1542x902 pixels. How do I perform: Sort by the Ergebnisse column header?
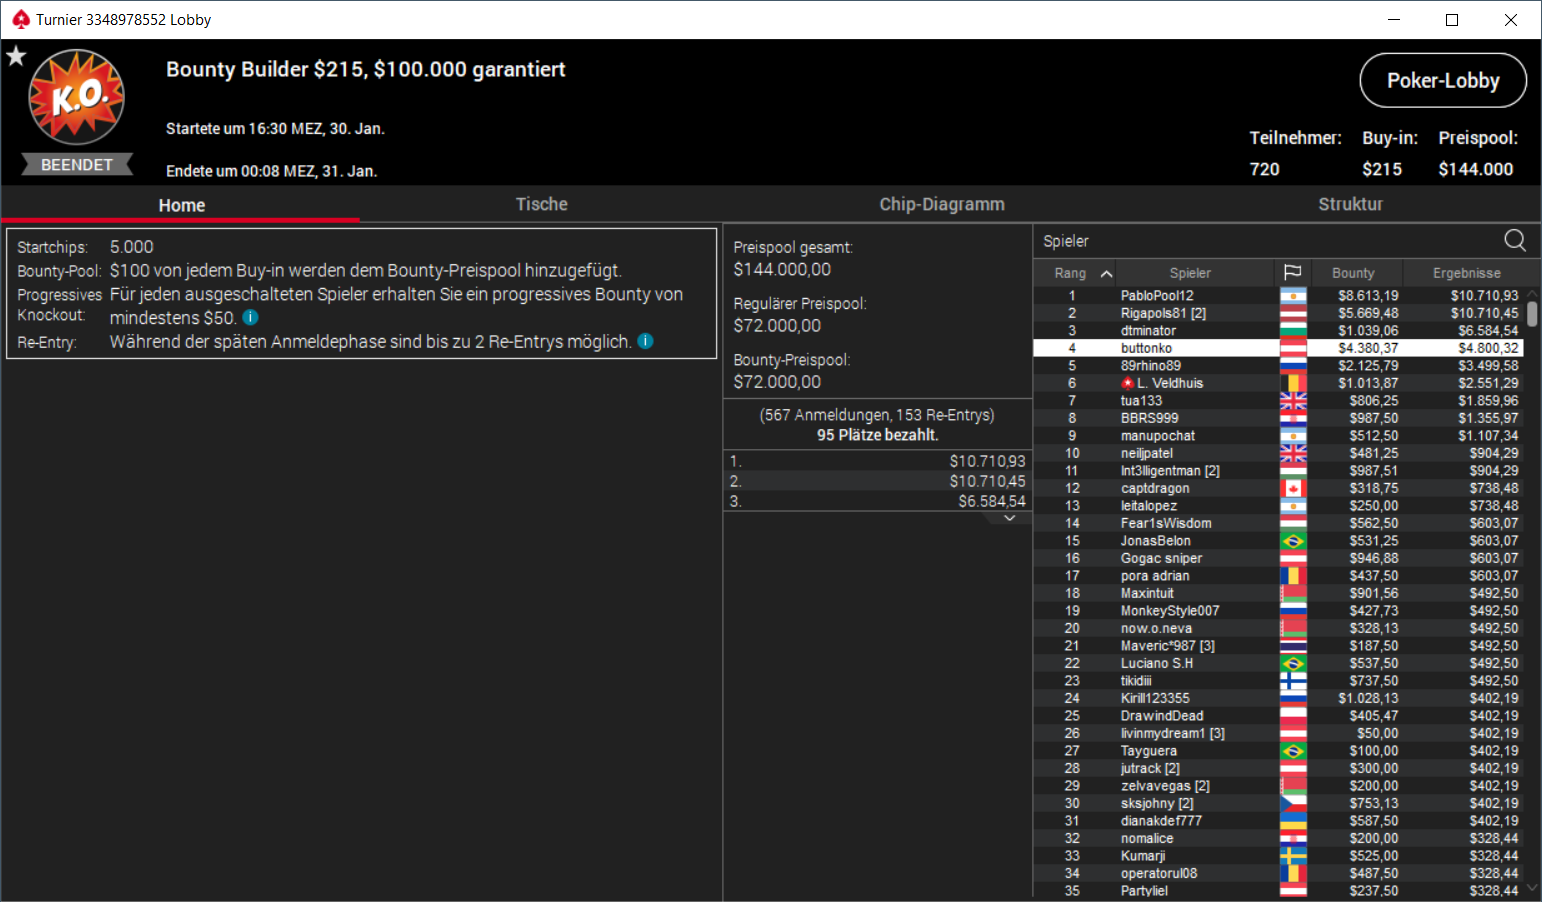[1466, 273]
